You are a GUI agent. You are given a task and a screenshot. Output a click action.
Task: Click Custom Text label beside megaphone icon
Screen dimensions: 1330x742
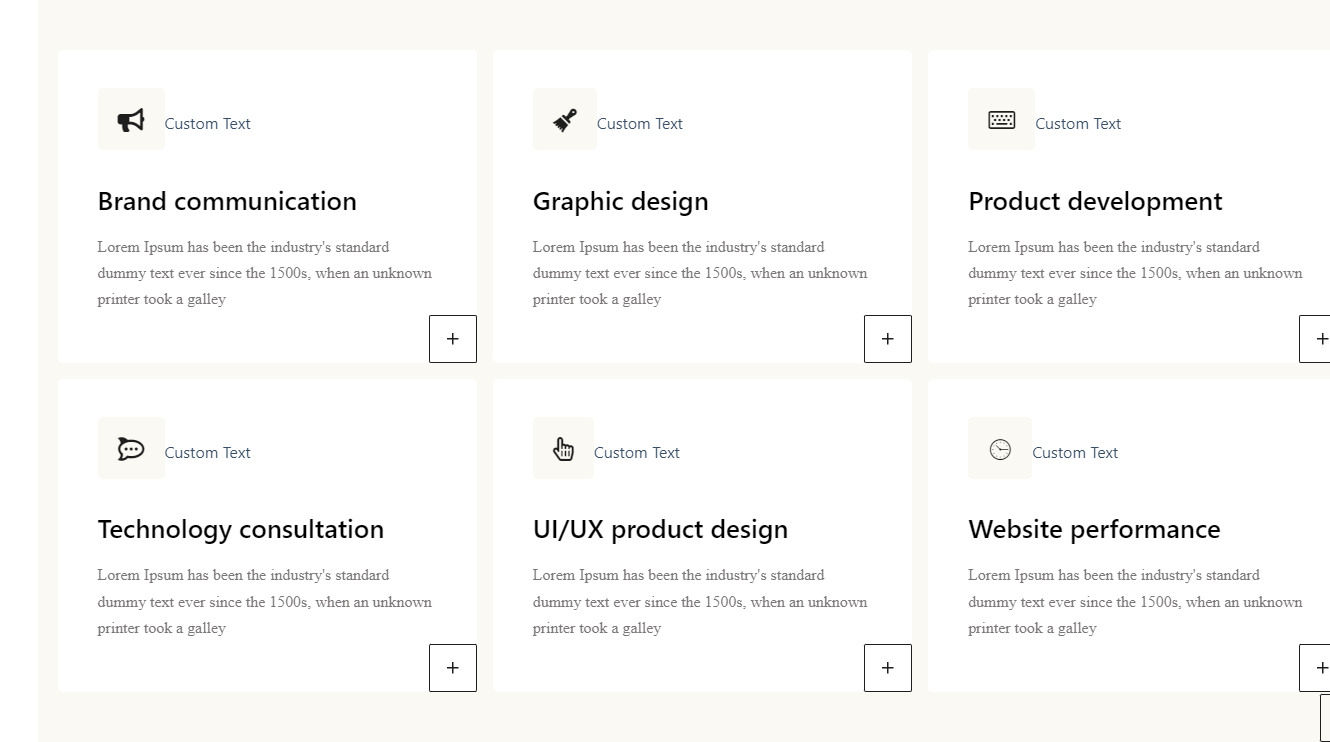[207, 124]
